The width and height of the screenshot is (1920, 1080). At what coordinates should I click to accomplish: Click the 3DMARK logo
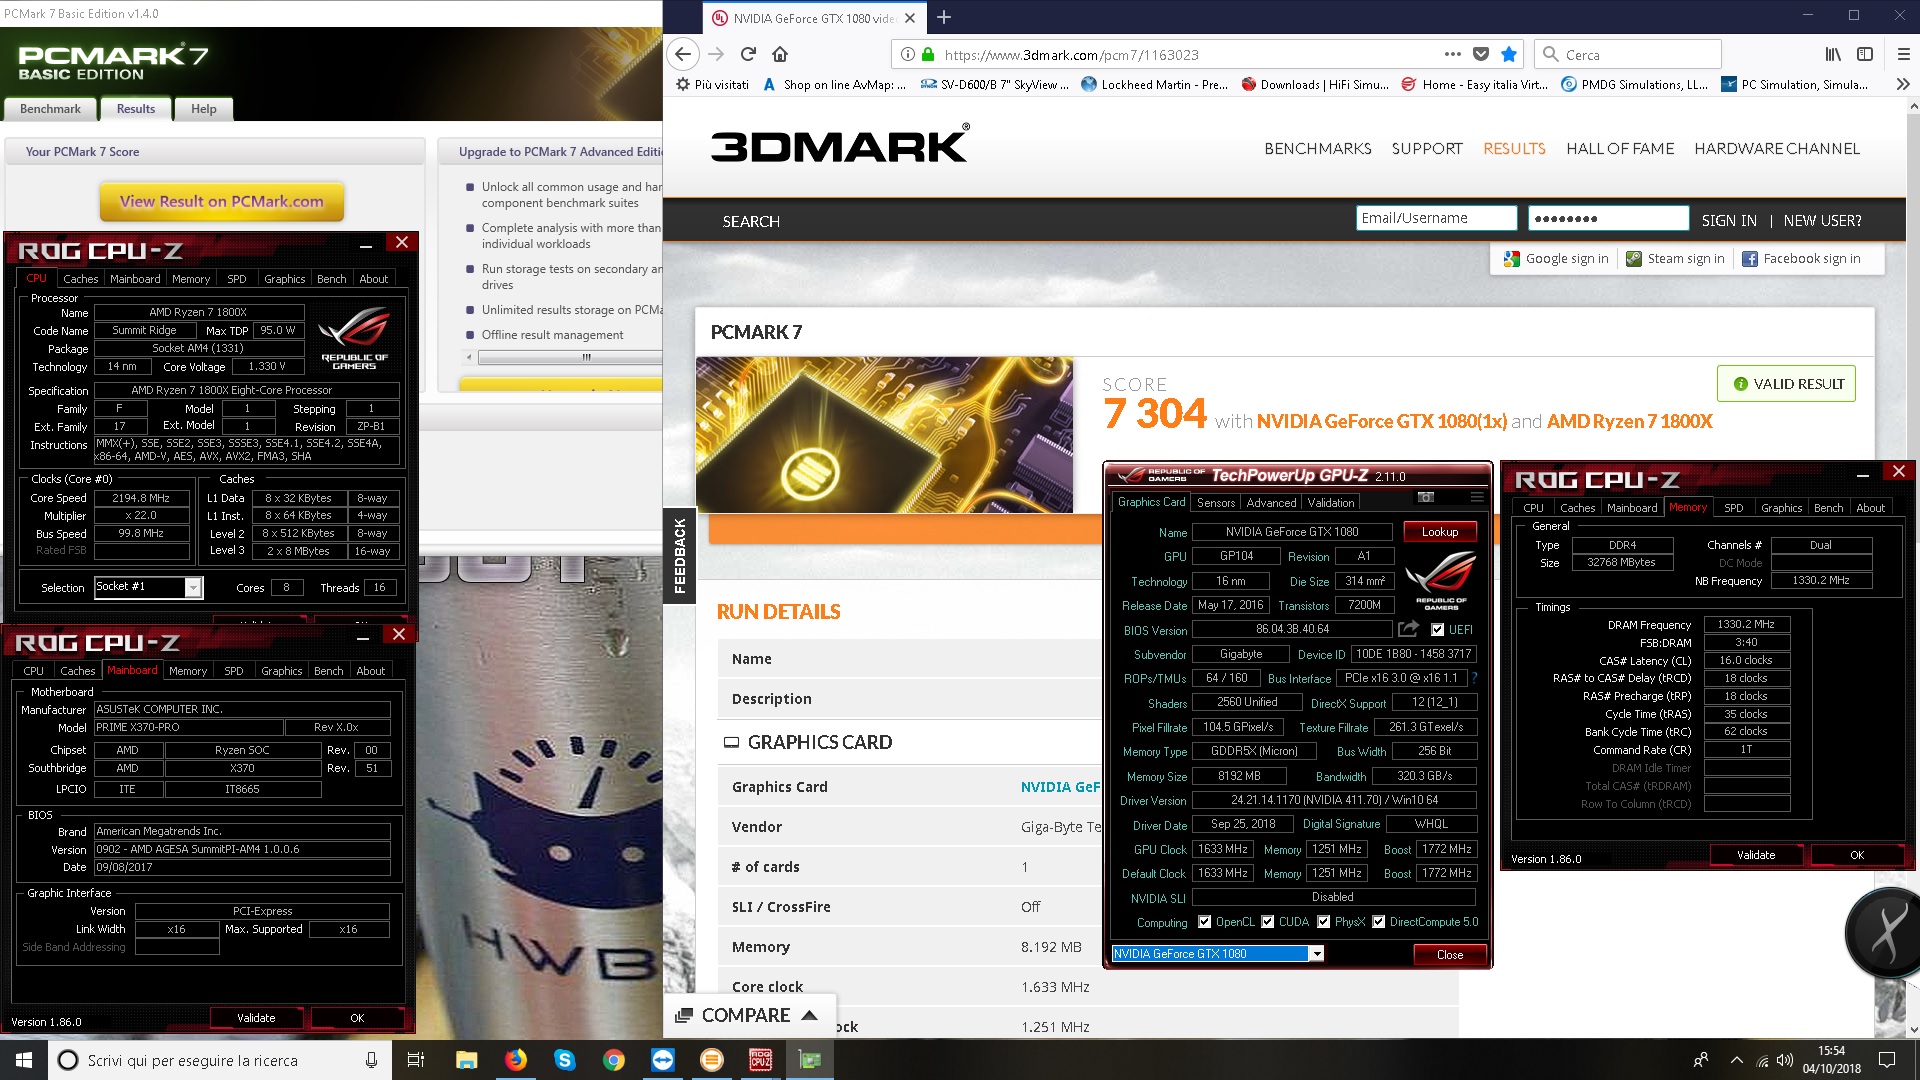point(840,144)
